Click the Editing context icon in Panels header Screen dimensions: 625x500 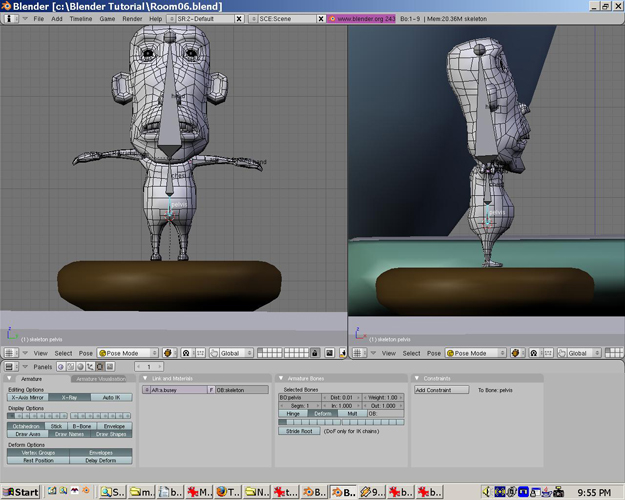(100, 367)
